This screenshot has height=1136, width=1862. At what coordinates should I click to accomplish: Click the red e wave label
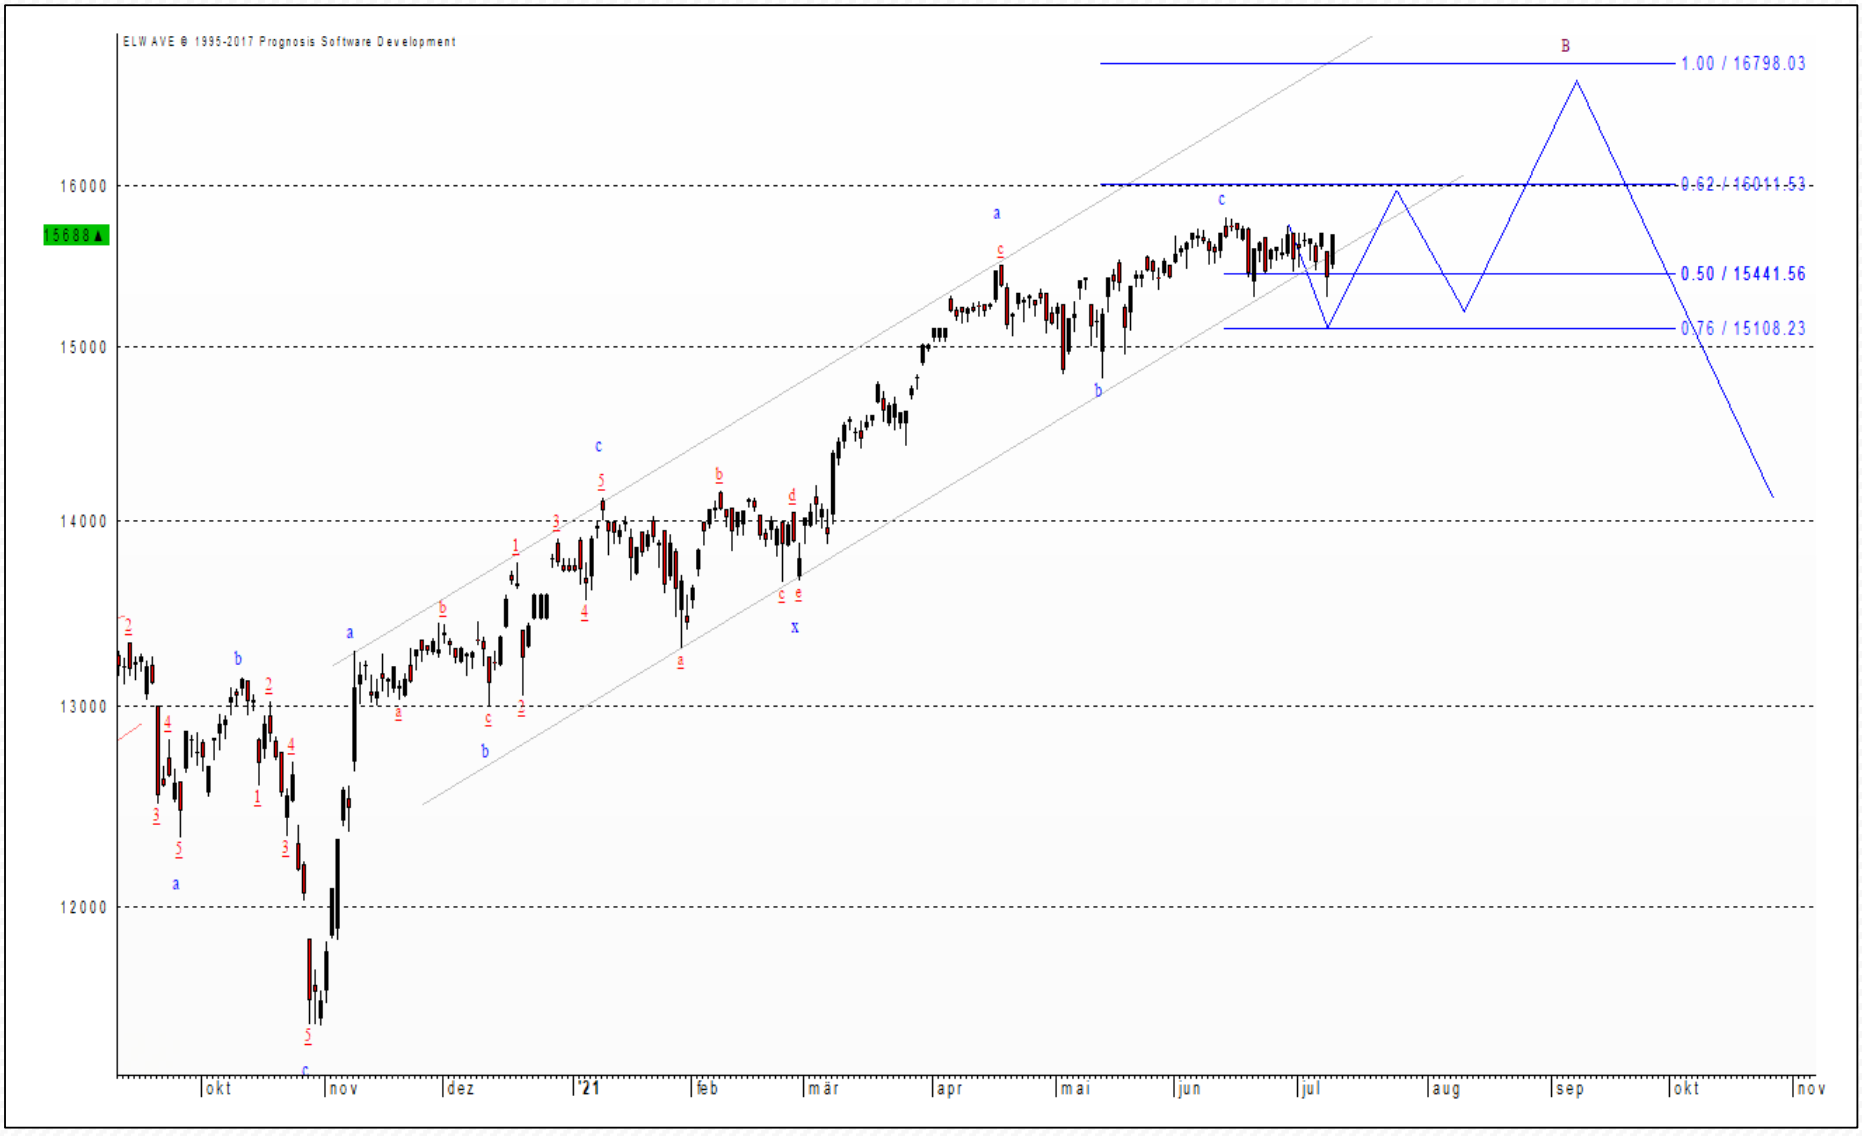click(798, 594)
